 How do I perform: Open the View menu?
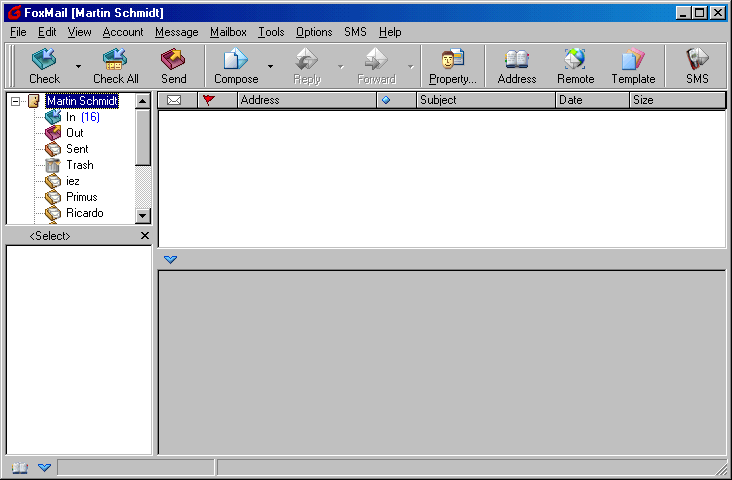tap(79, 32)
